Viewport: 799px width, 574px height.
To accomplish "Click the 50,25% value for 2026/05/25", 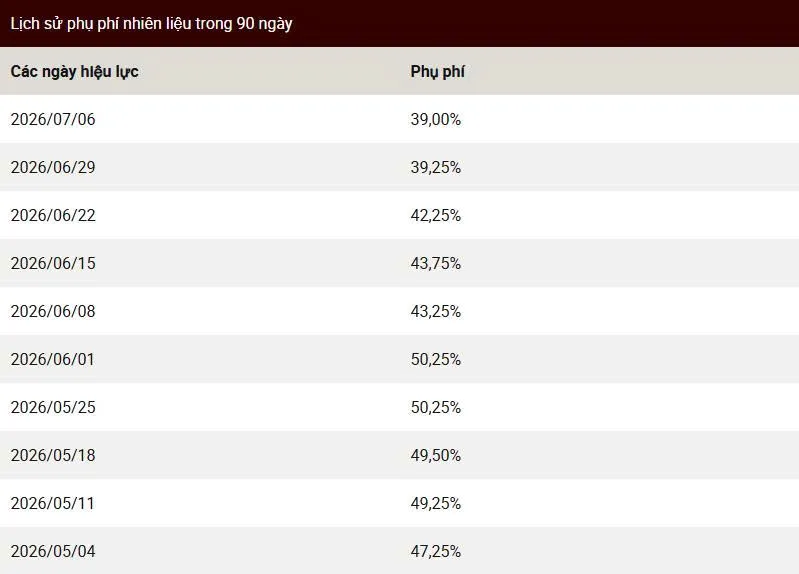I will pos(436,407).
